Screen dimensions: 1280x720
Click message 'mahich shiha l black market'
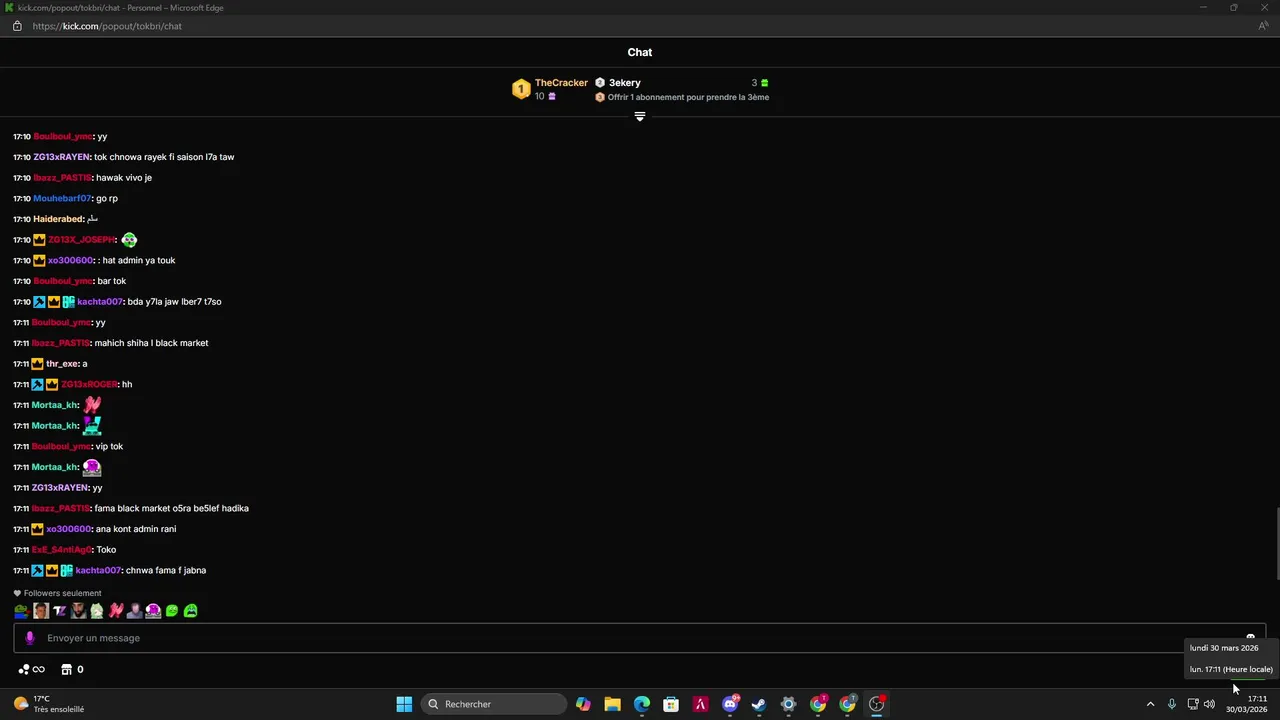(x=151, y=343)
